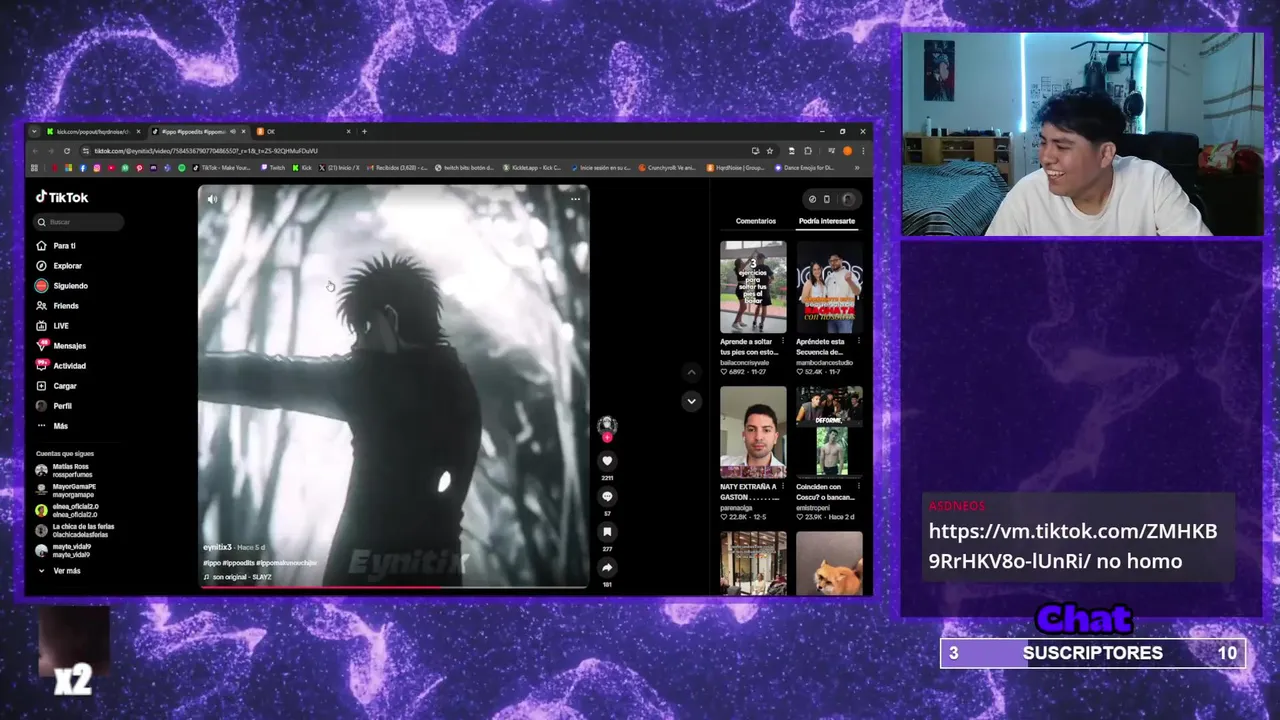Open eynitix3 creator name on video
This screenshot has width=1280, height=720.
[x=217, y=548]
